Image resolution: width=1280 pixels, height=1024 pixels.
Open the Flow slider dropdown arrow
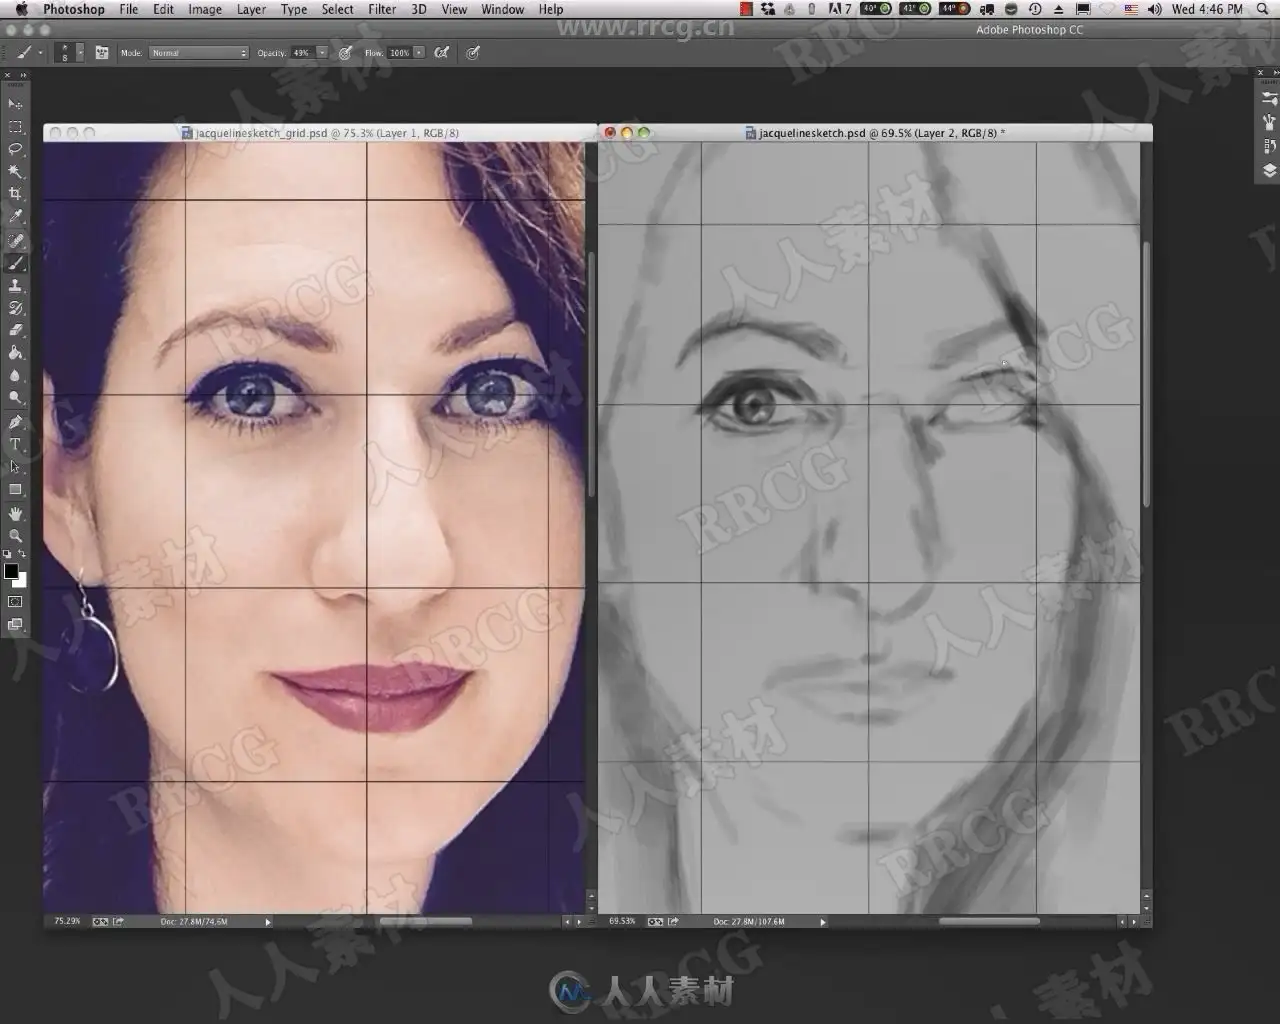(x=419, y=52)
